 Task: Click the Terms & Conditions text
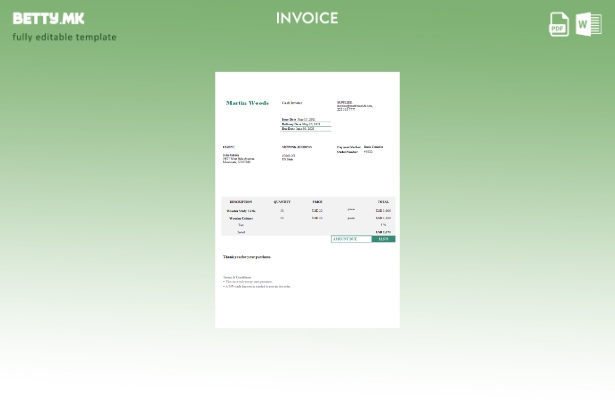click(237, 277)
